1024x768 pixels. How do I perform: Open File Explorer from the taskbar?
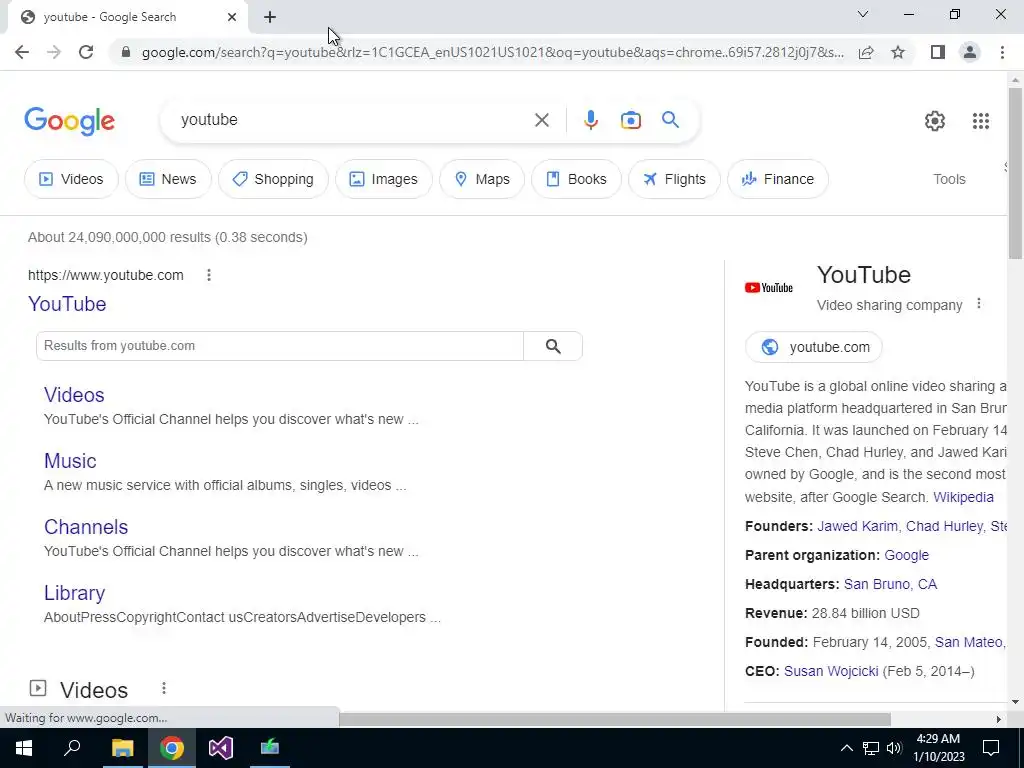pos(122,748)
